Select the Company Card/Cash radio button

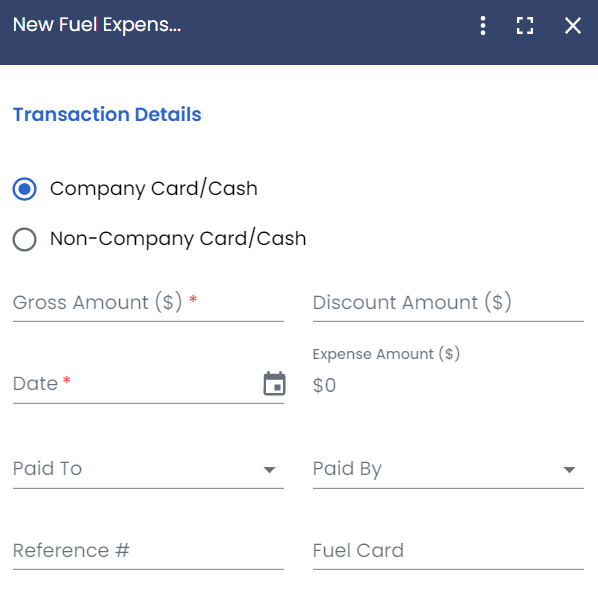24,189
